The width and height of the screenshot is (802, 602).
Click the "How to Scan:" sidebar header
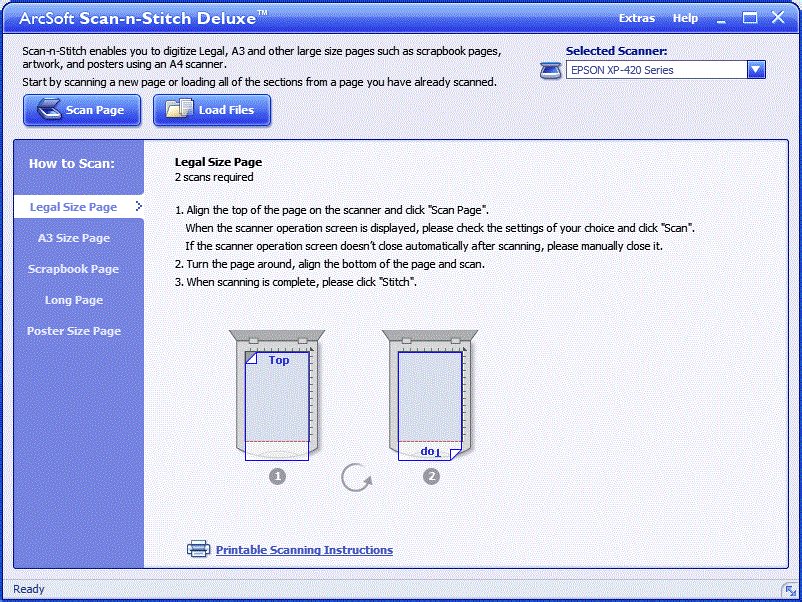(72, 164)
